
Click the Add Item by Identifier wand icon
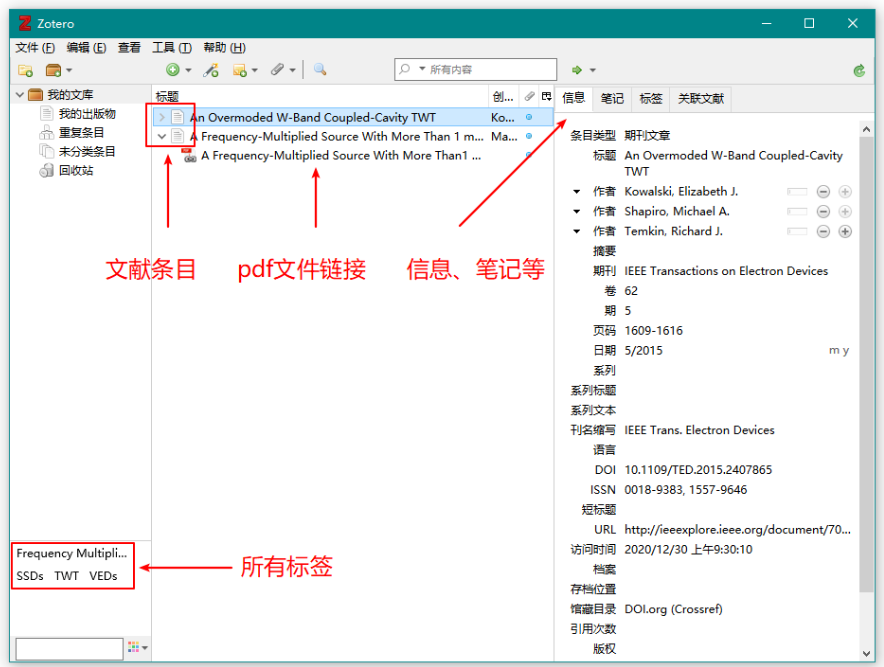(211, 70)
